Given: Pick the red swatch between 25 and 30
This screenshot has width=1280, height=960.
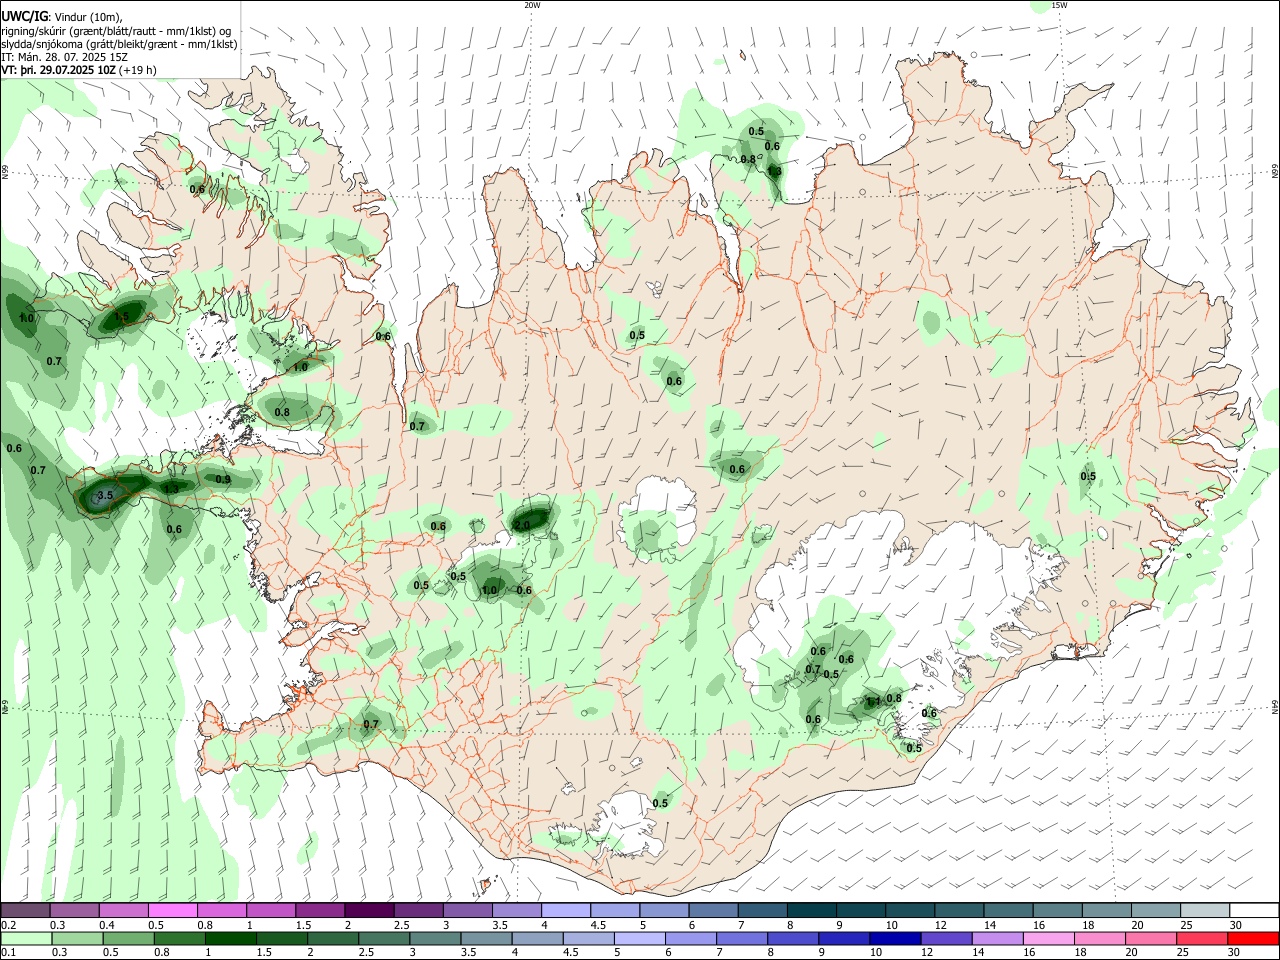Looking at the screenshot, I should click(x=1203, y=938).
